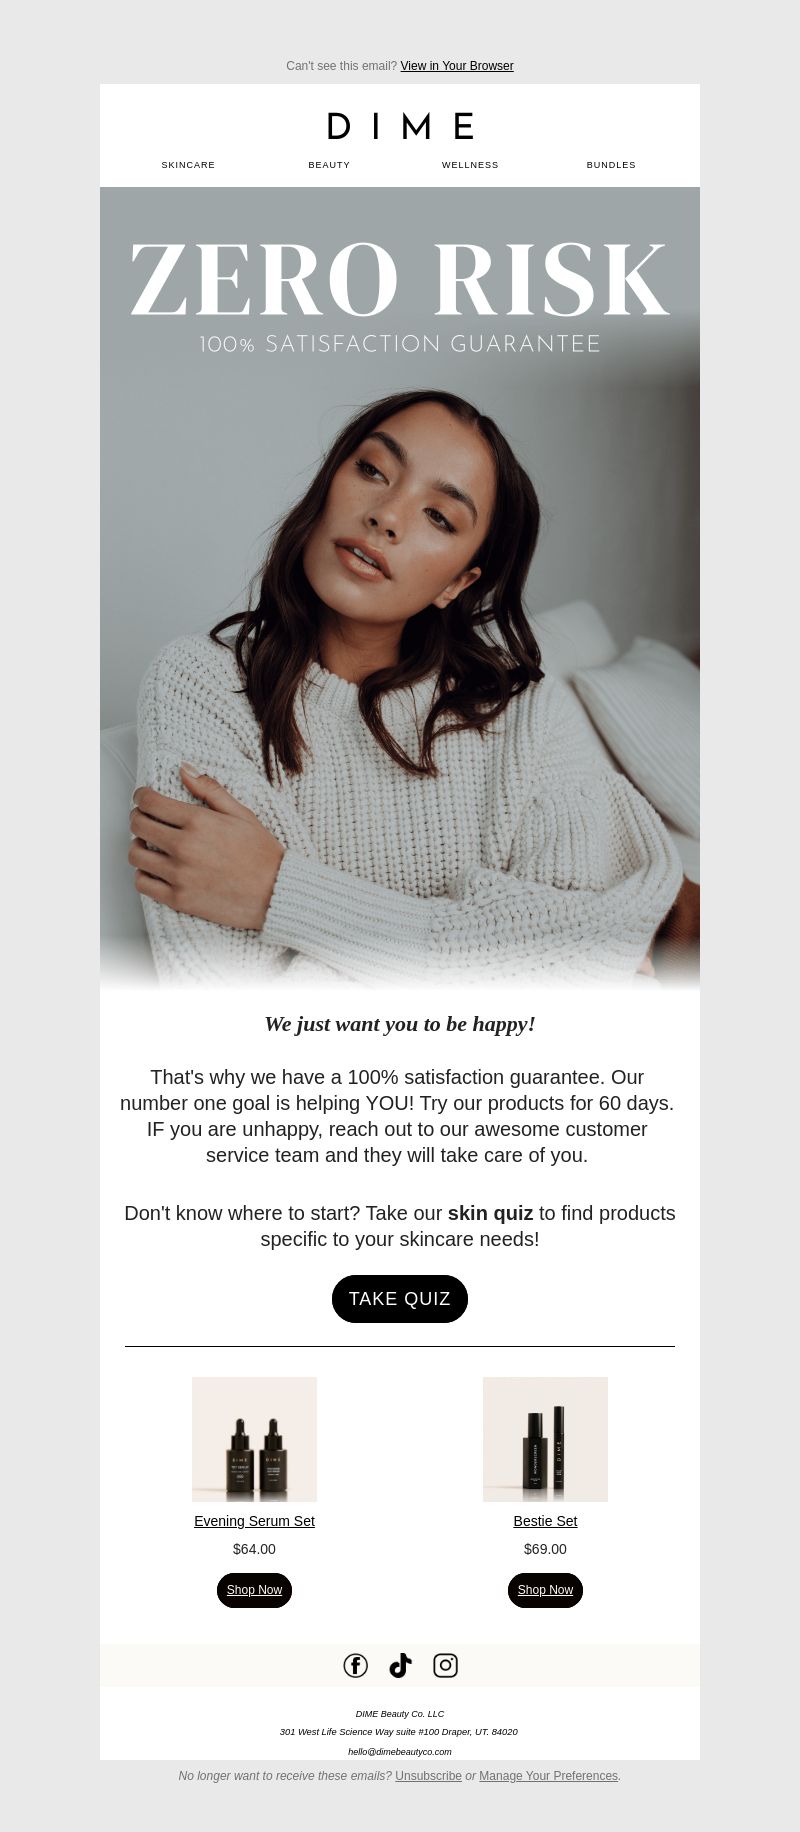Click the Zero Risk hero banner image
Screen dimensions: 800x1832
pyautogui.click(x=400, y=588)
